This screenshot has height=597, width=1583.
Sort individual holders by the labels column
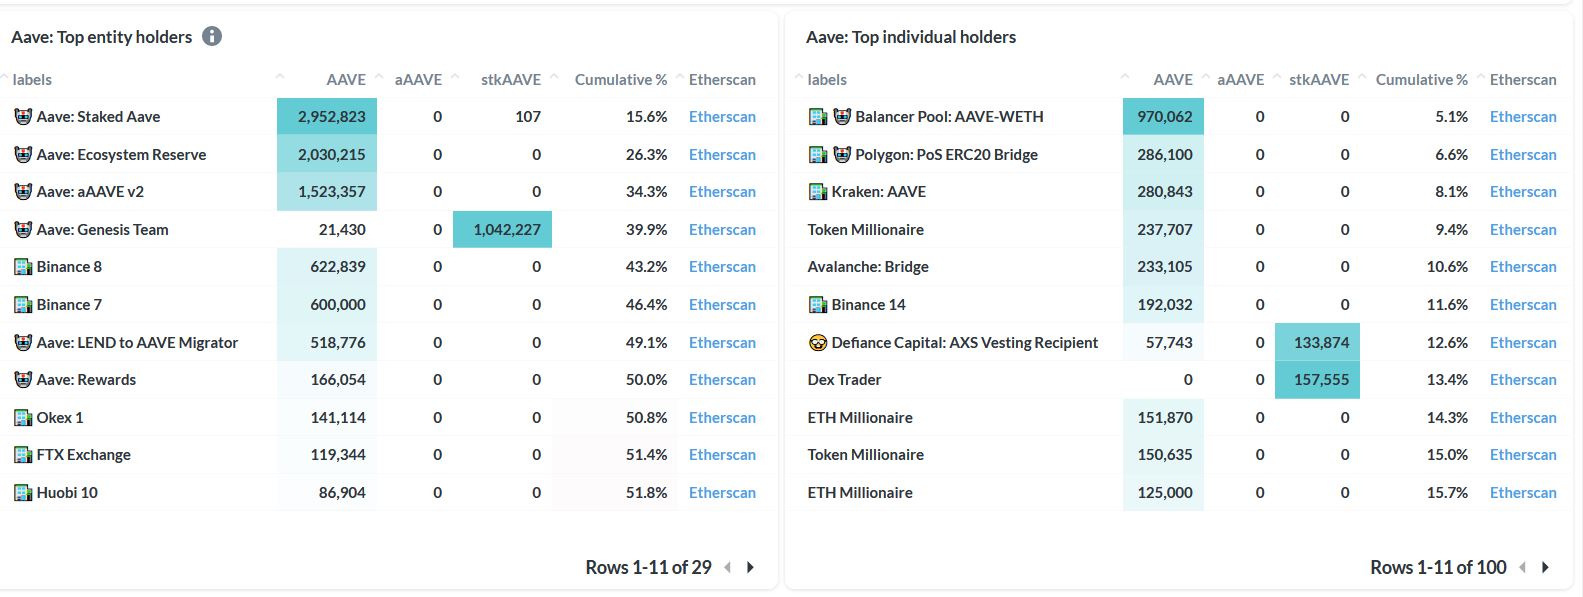click(827, 79)
